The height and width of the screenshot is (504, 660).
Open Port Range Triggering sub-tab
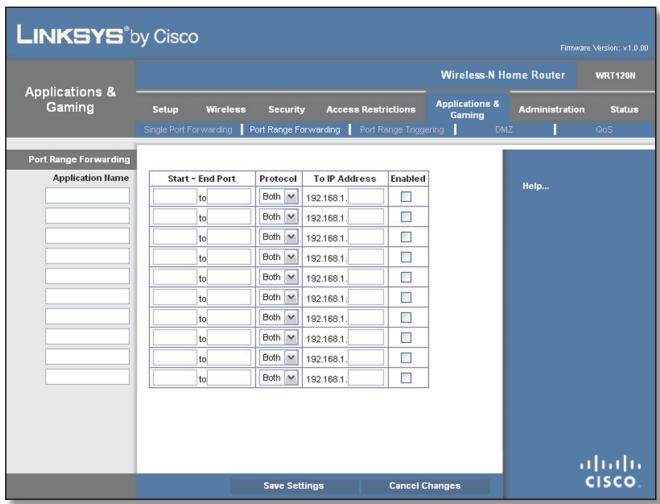402,130
